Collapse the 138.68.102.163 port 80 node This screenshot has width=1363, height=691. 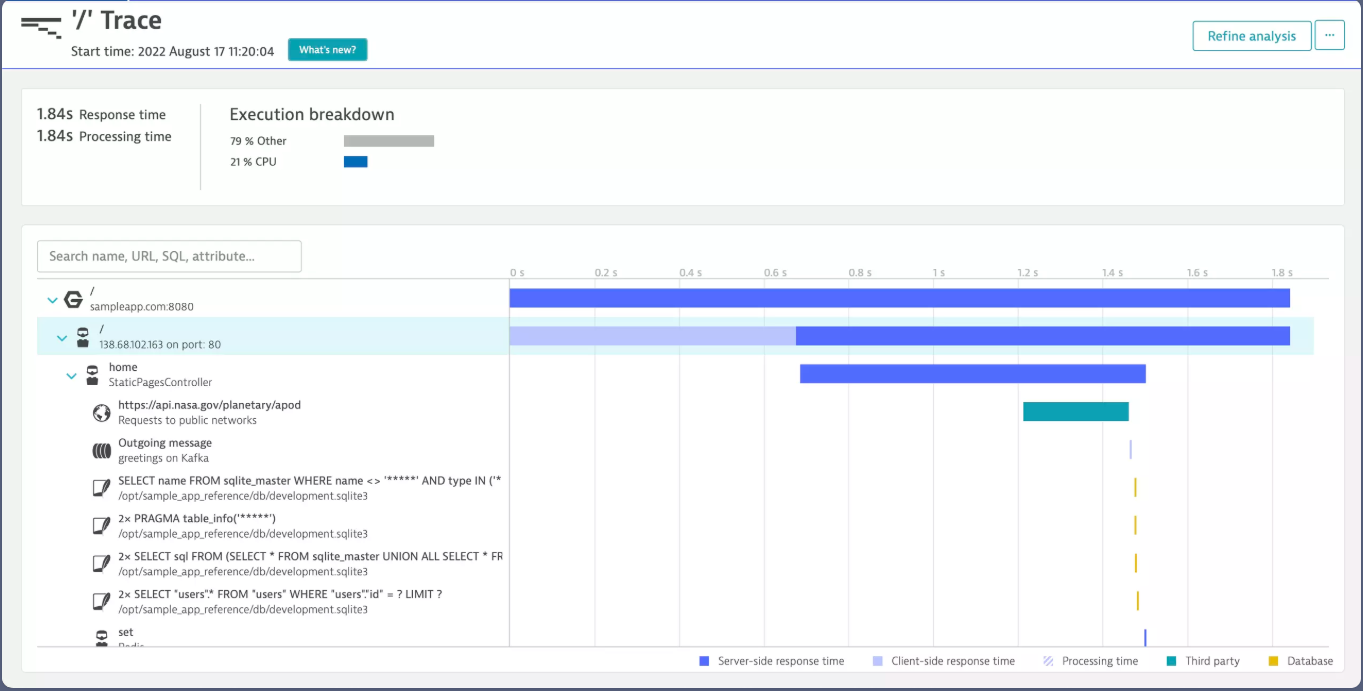point(62,338)
